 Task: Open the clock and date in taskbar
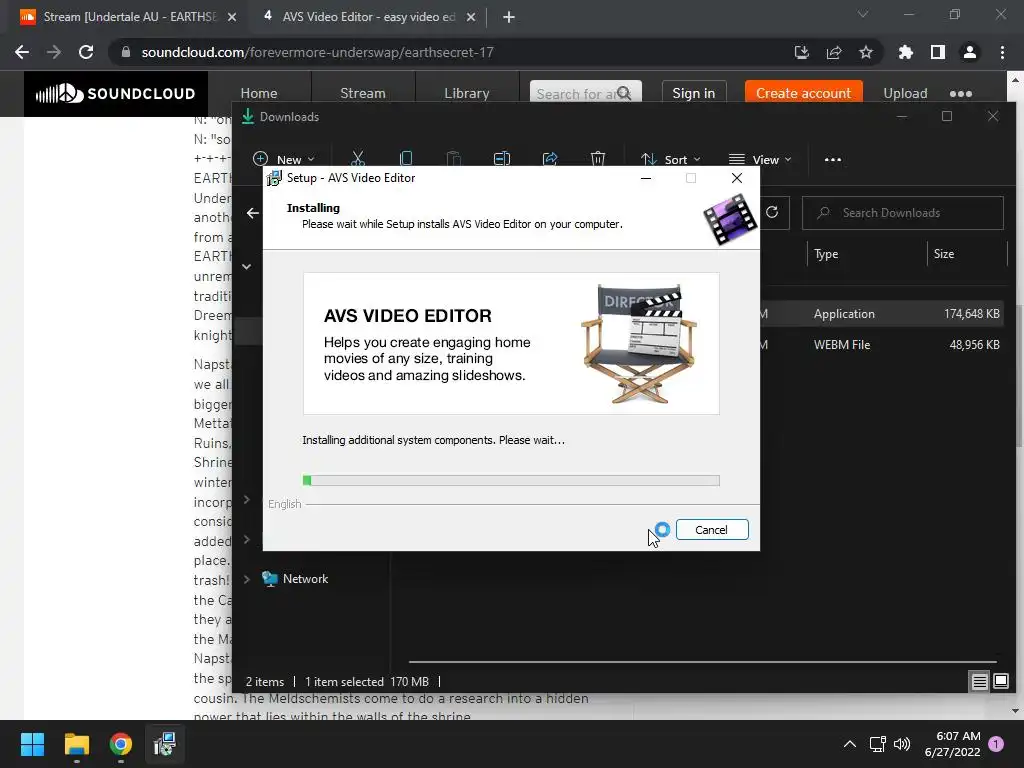[x=953, y=744]
